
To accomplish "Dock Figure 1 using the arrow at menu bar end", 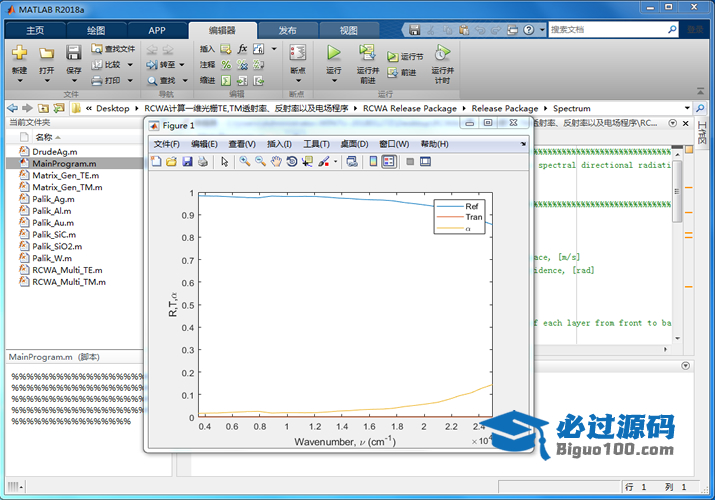I will (x=523, y=144).
